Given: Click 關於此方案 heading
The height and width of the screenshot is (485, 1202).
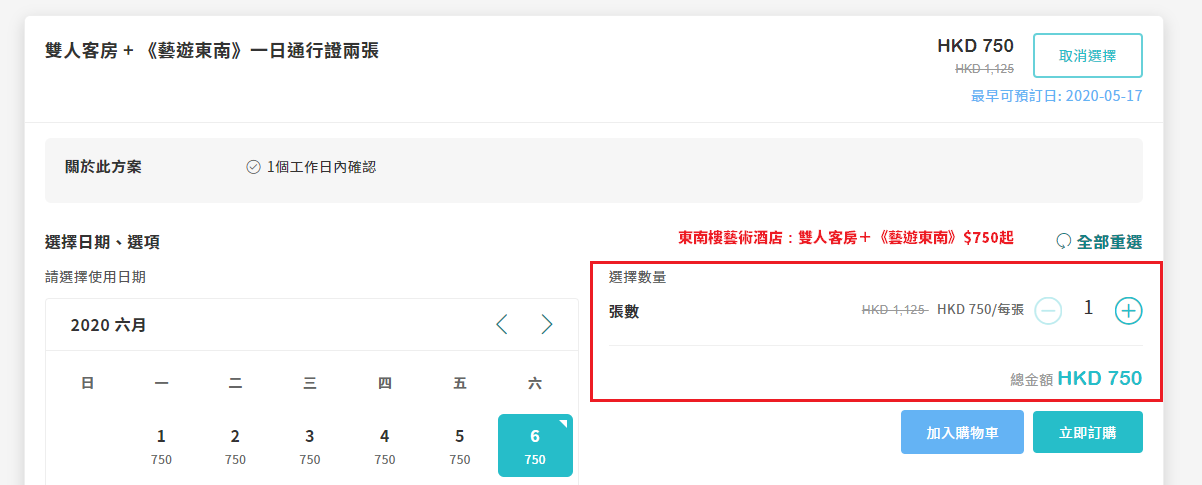Looking at the screenshot, I should click(x=103, y=167).
